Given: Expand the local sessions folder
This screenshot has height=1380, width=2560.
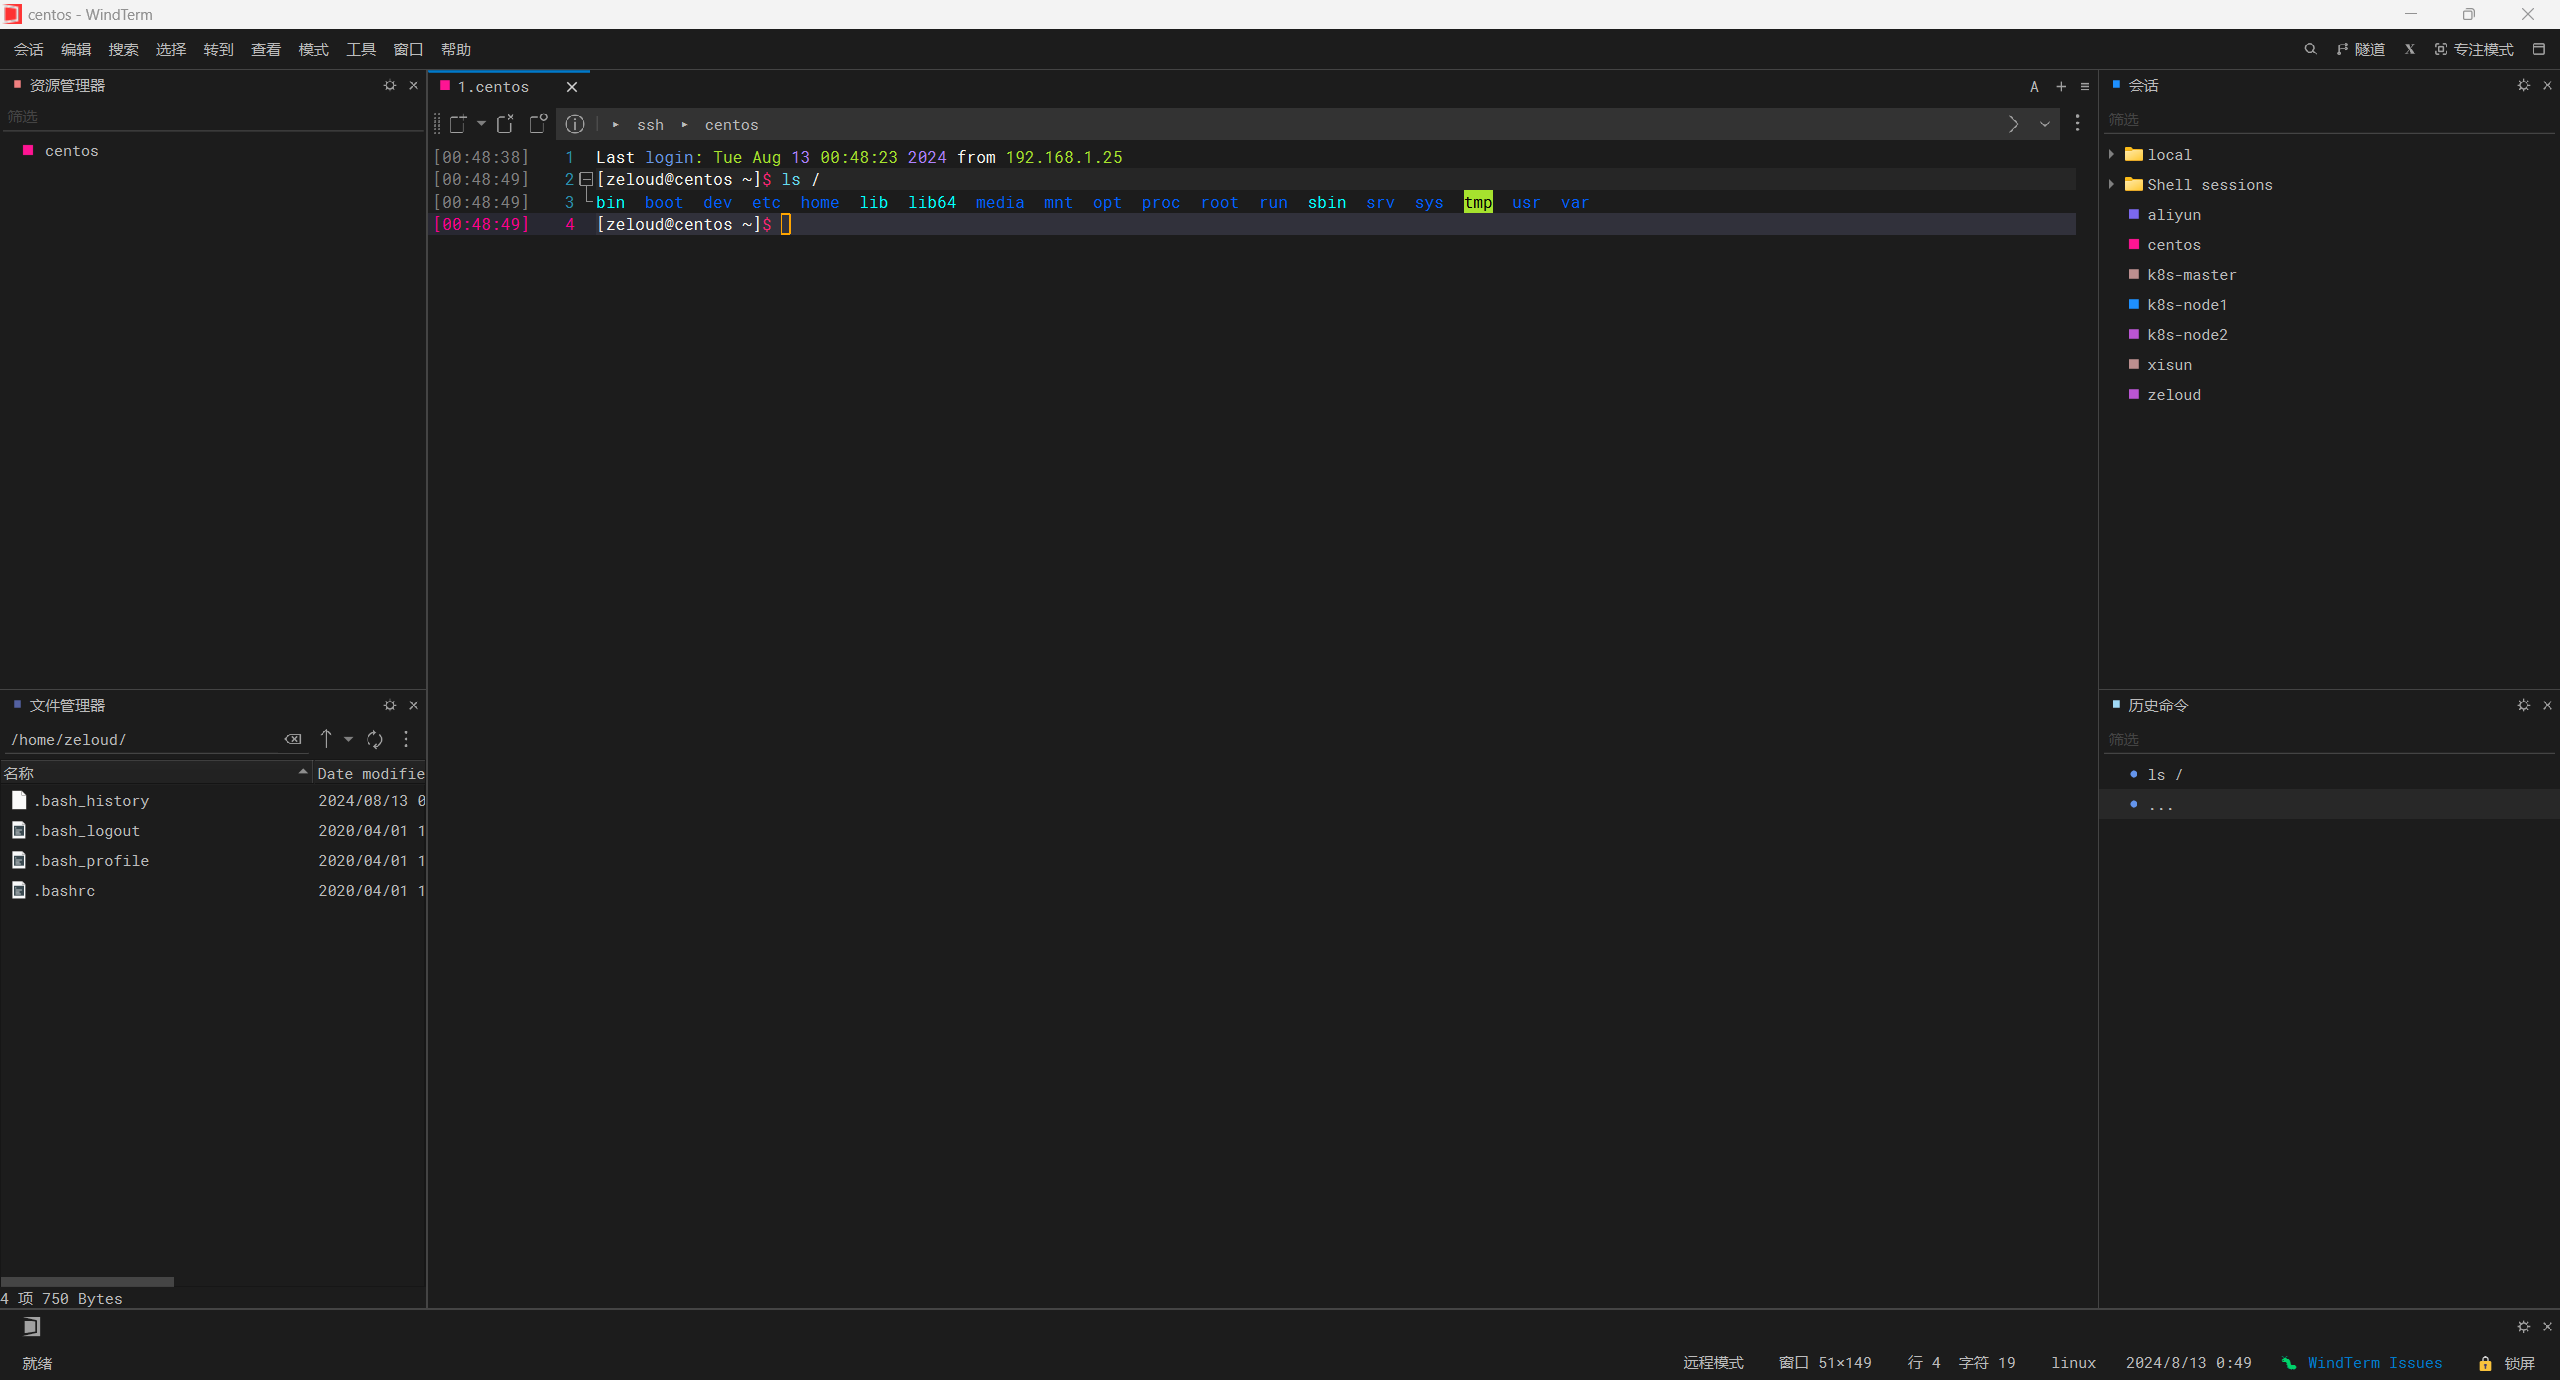Looking at the screenshot, I should coord(2111,154).
